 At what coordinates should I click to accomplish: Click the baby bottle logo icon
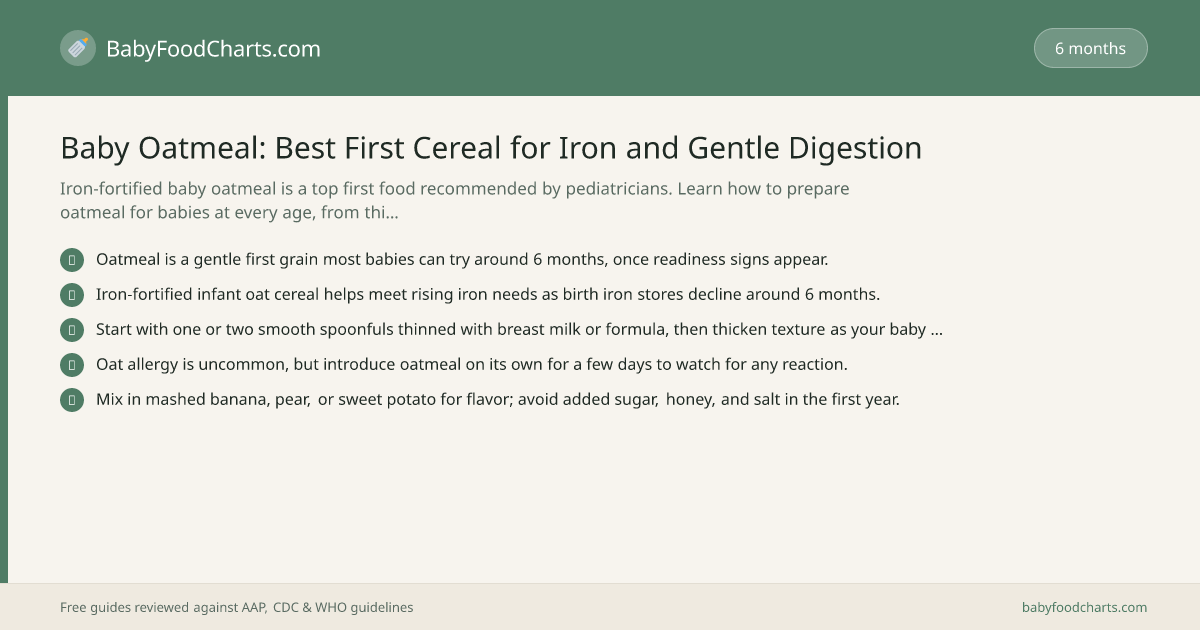[78, 48]
